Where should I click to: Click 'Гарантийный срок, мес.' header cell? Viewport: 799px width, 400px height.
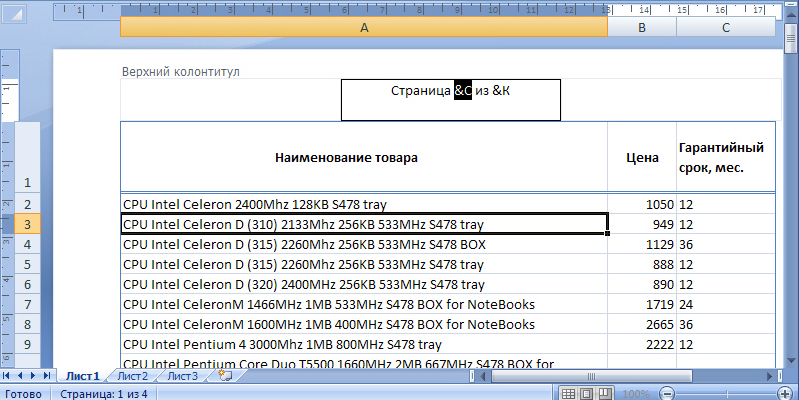(726, 157)
